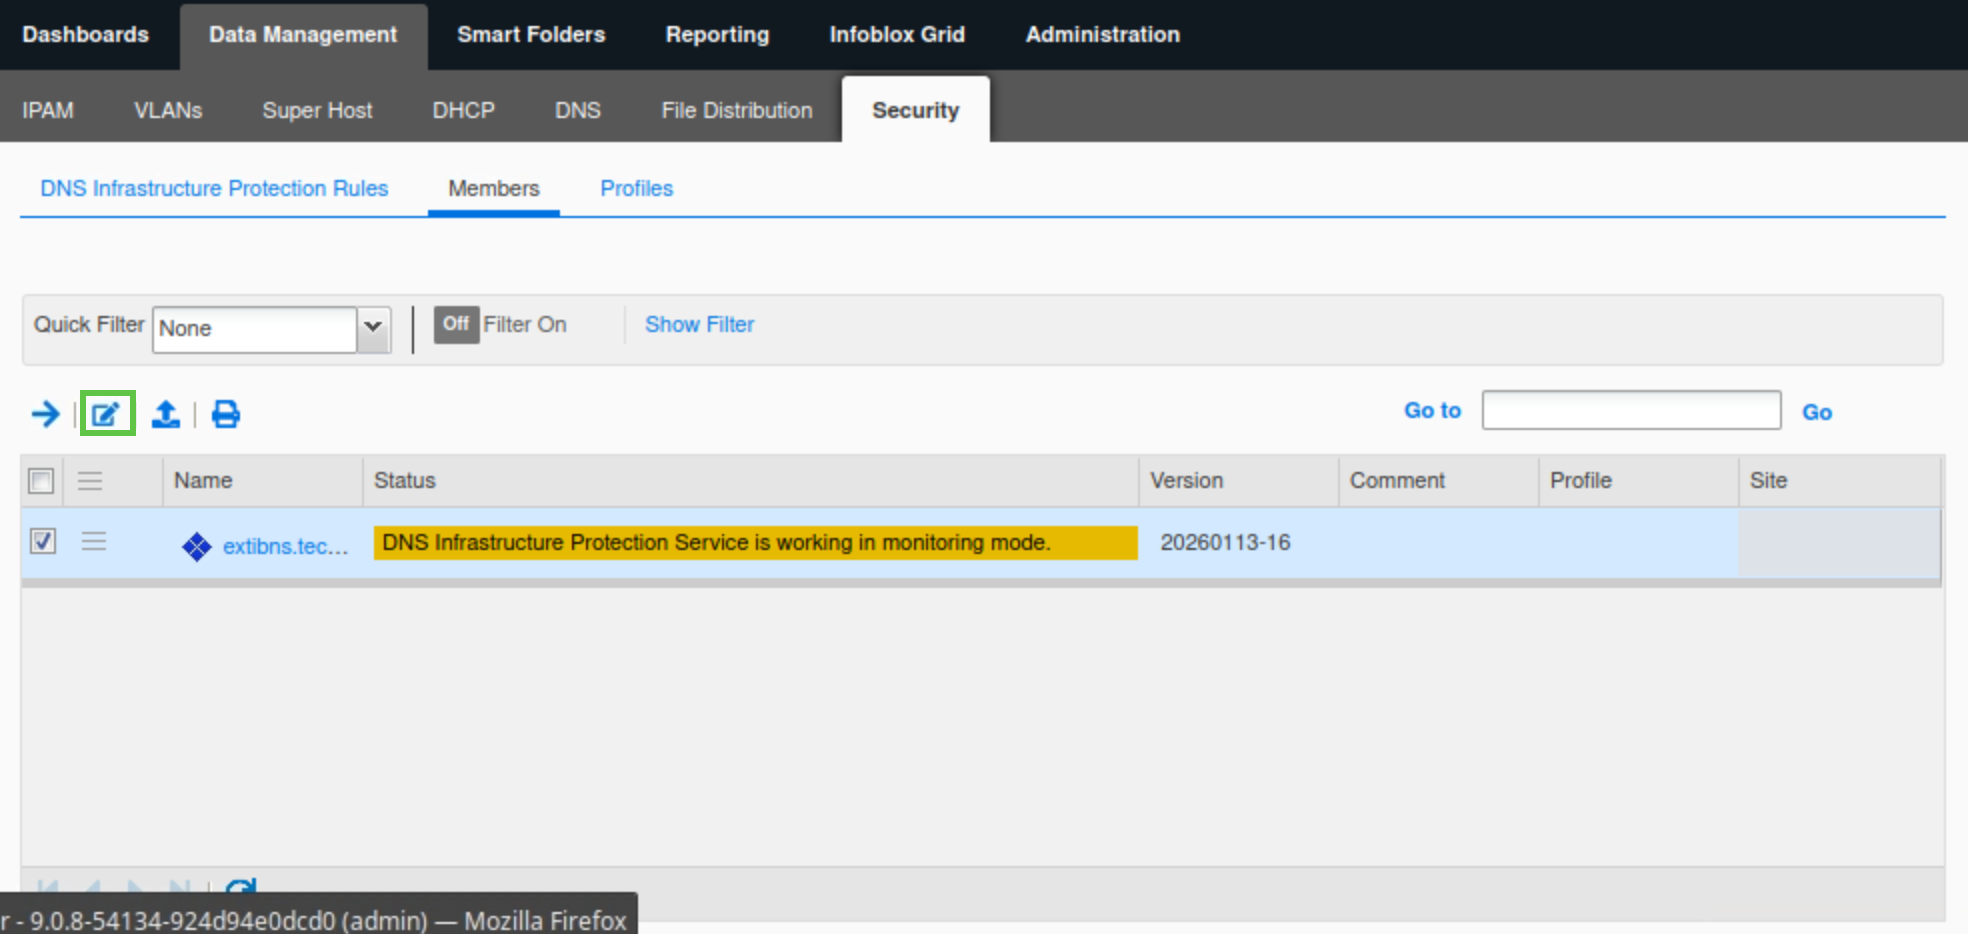
Task: Open the VLANs sub-tab
Action: [x=168, y=110]
